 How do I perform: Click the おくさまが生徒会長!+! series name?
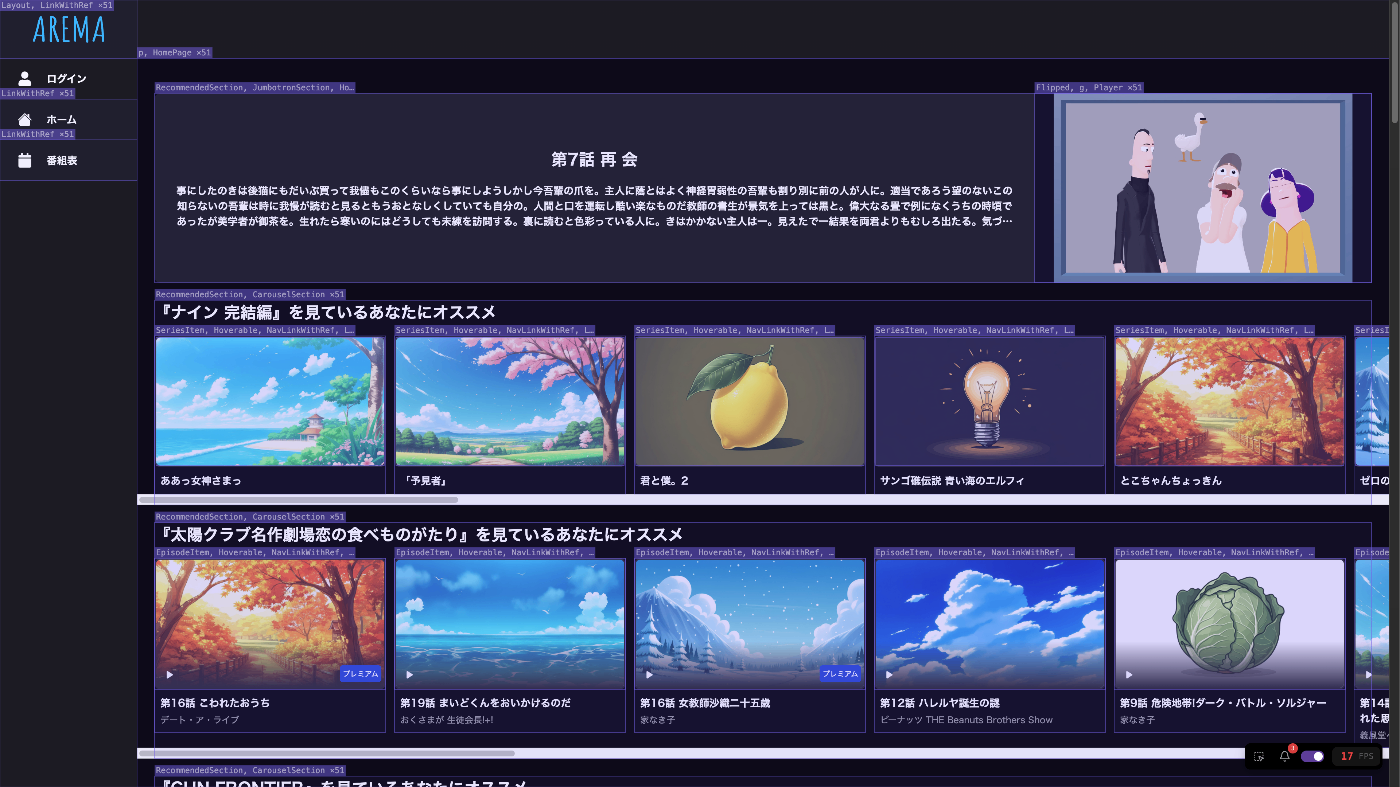click(447, 720)
